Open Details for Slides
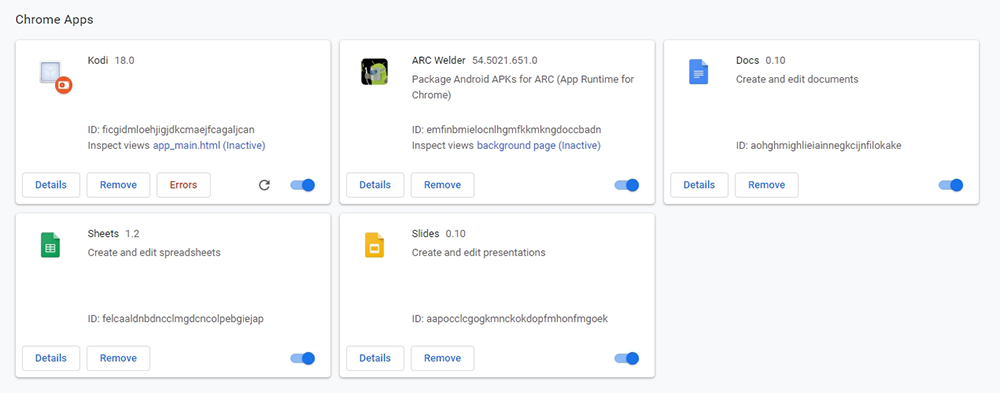The width and height of the screenshot is (1000, 393). (x=375, y=358)
